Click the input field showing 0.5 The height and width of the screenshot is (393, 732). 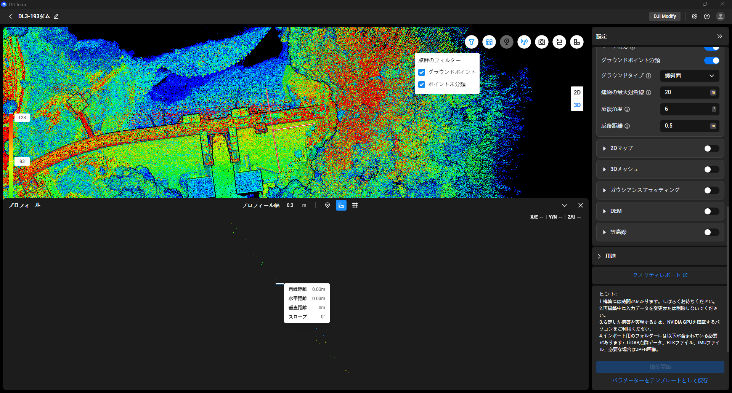(x=689, y=126)
